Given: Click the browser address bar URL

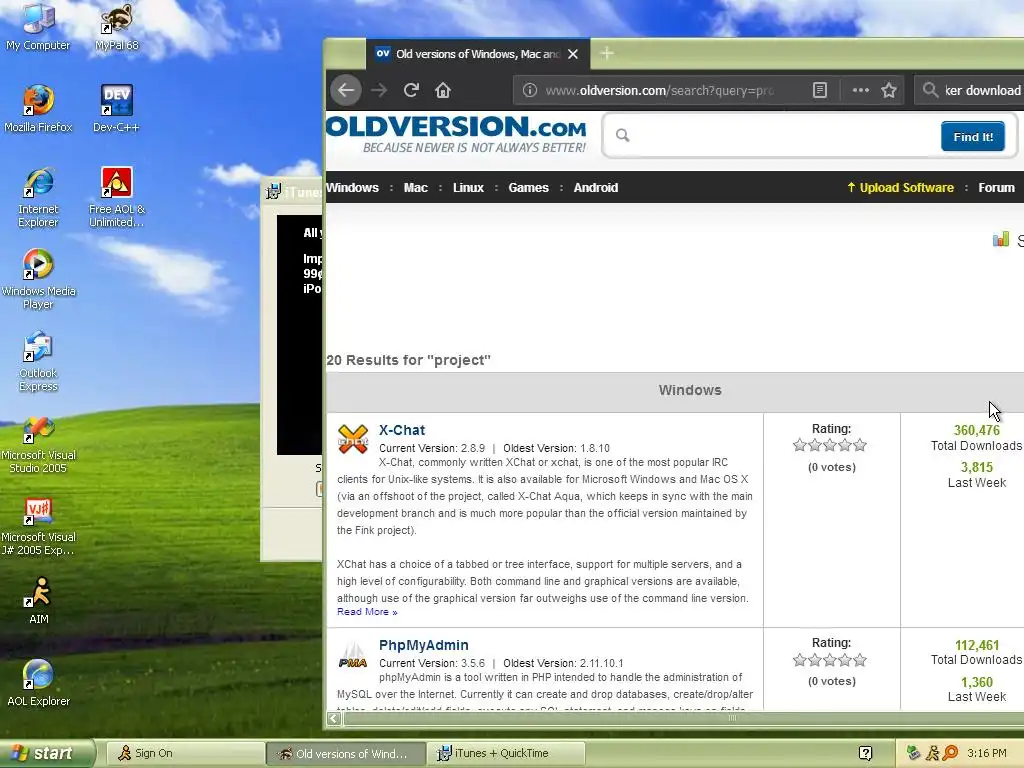Looking at the screenshot, I should [660, 90].
